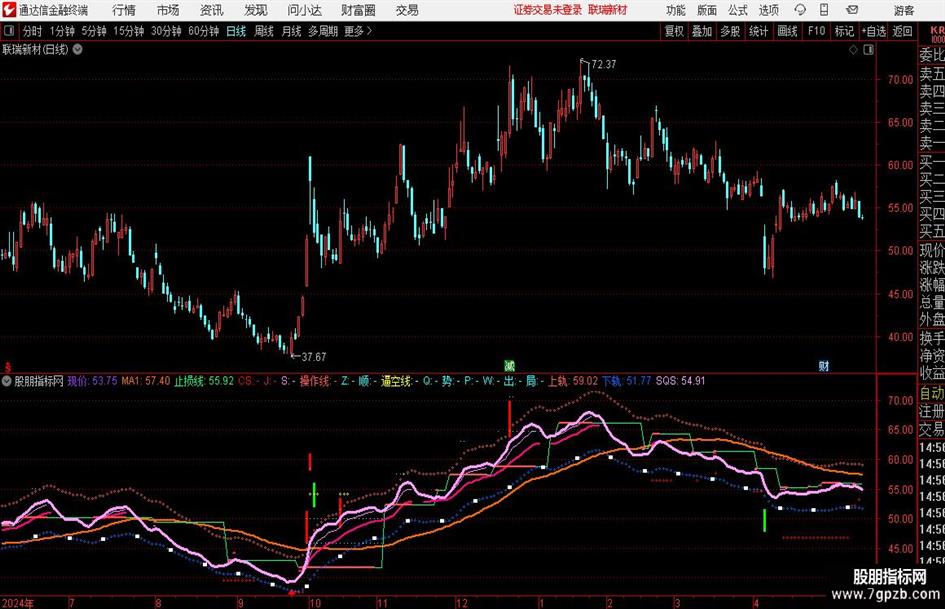
Task: Click the 72.37 high price label
Action: (x=604, y=65)
